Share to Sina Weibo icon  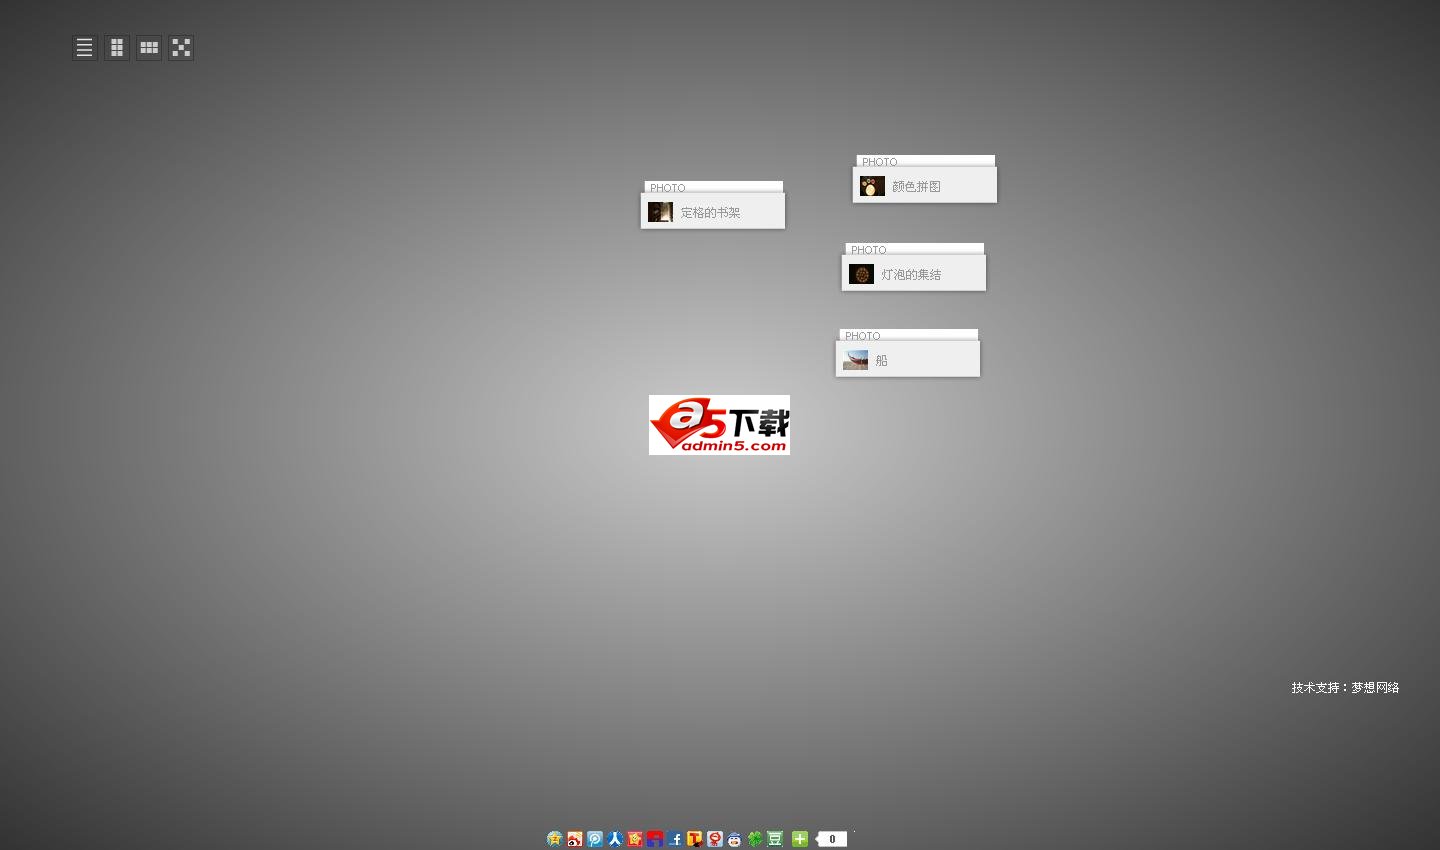click(575, 839)
